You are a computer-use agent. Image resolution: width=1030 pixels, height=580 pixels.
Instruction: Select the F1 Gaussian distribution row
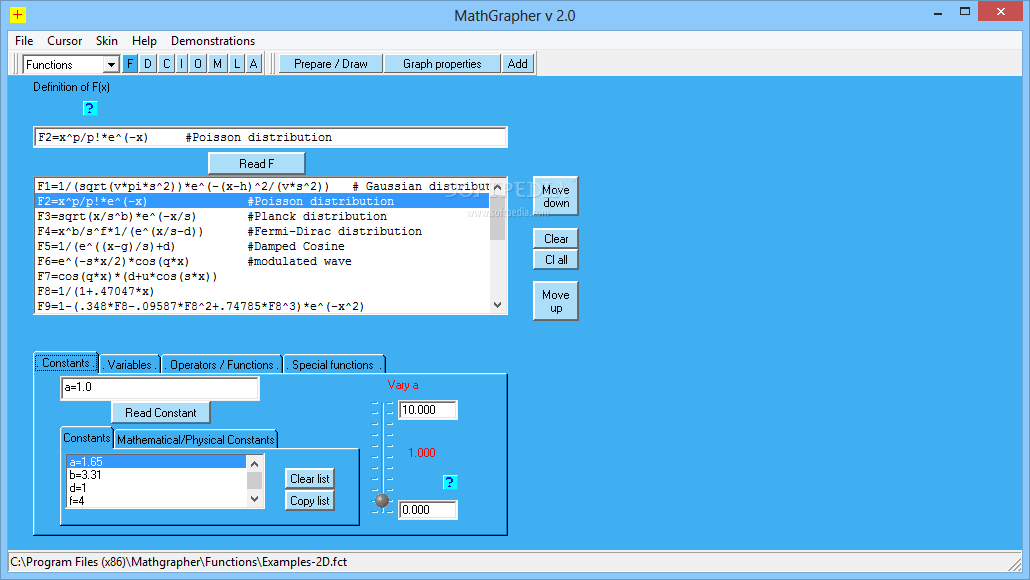point(262,187)
